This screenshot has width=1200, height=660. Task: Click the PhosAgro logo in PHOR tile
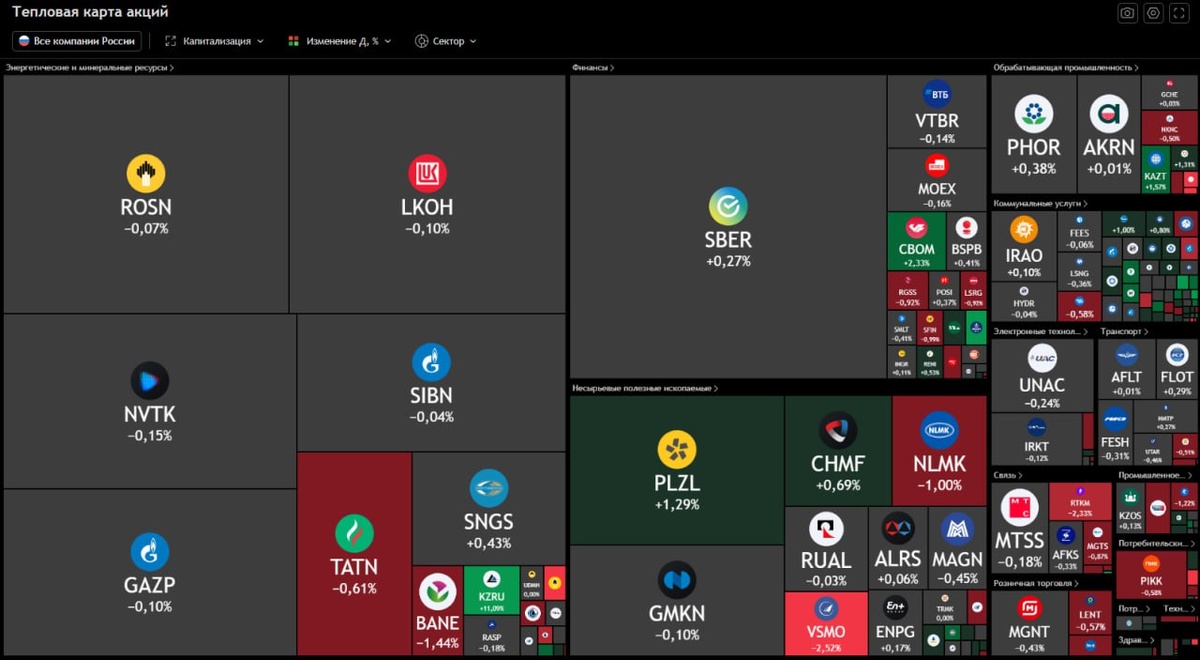tap(1033, 115)
